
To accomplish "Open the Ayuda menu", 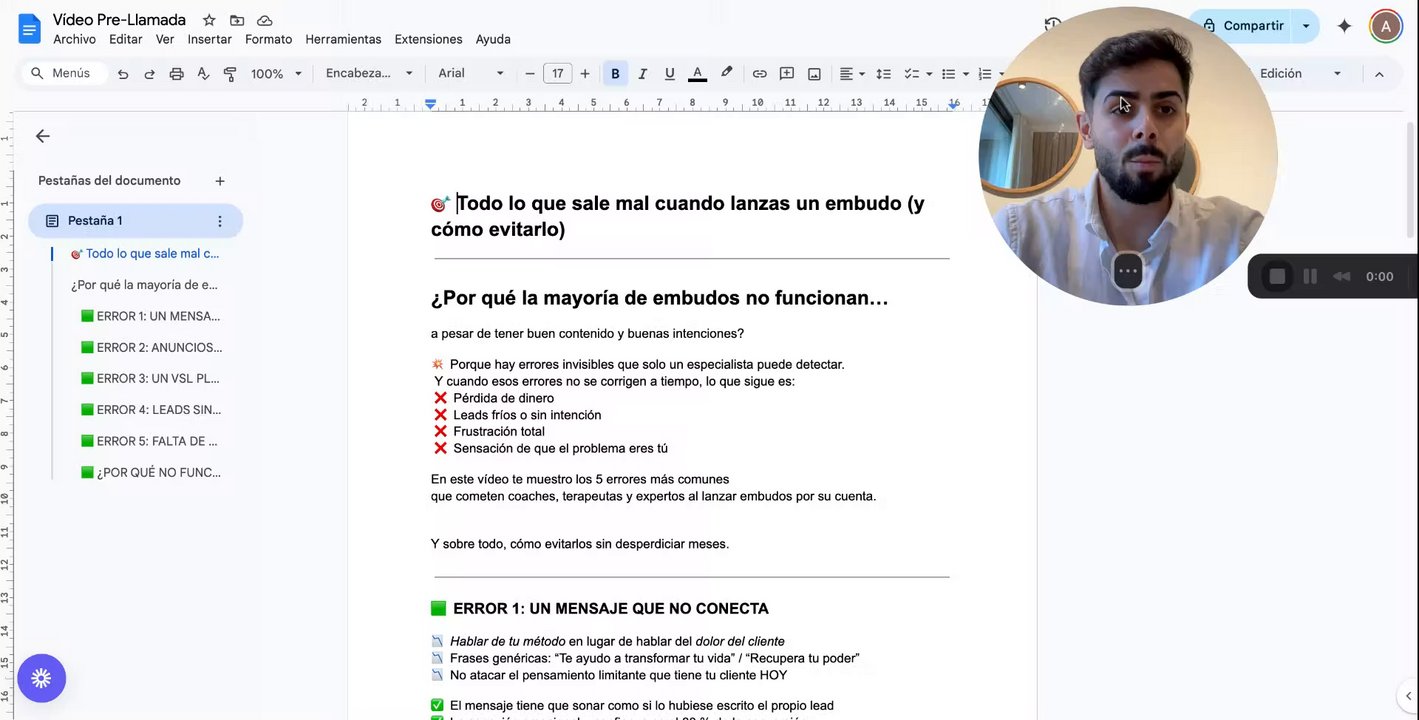I will coord(493,40).
